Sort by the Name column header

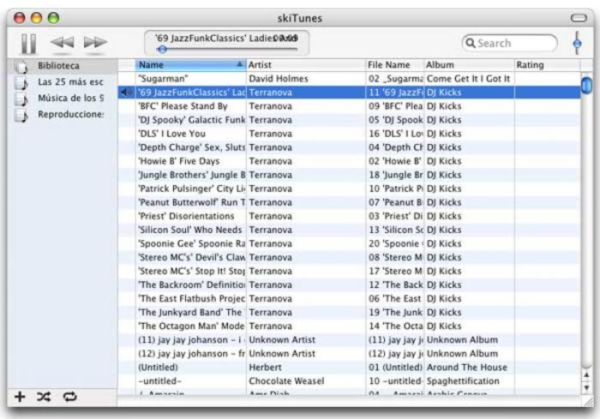[191, 65]
